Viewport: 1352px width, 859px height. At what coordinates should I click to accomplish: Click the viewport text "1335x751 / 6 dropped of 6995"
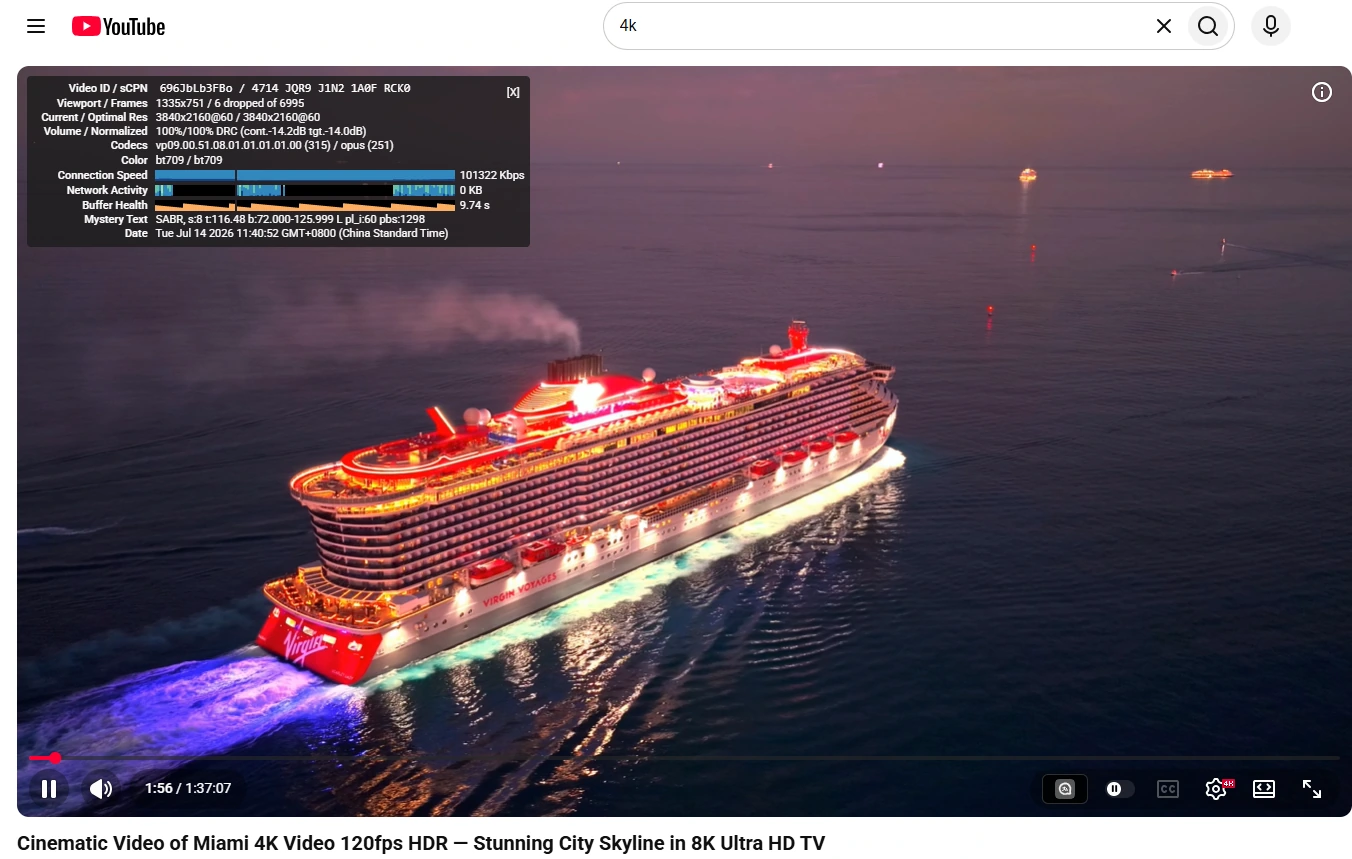[x=230, y=103]
